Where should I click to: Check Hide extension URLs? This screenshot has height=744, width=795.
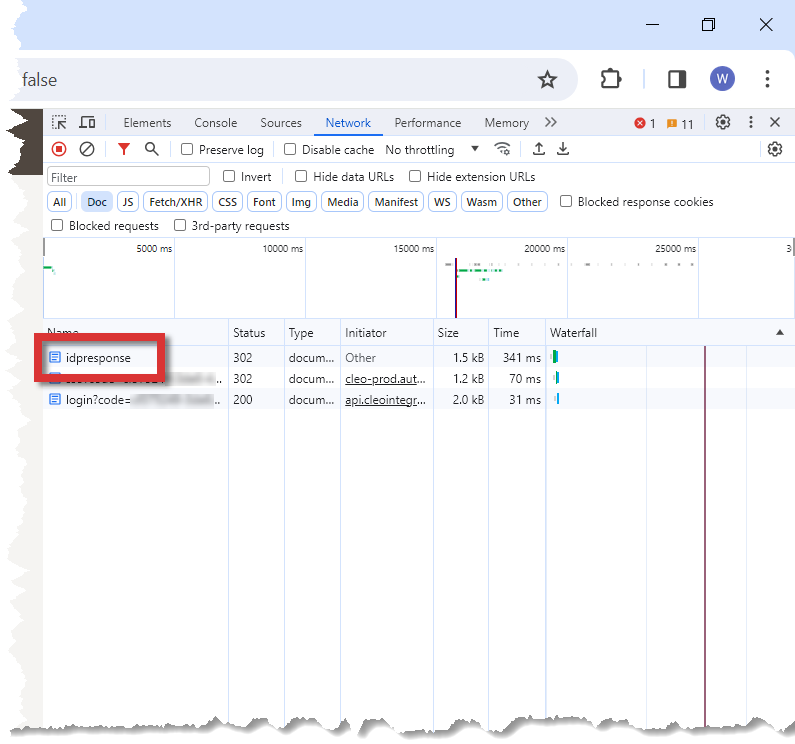tap(415, 176)
